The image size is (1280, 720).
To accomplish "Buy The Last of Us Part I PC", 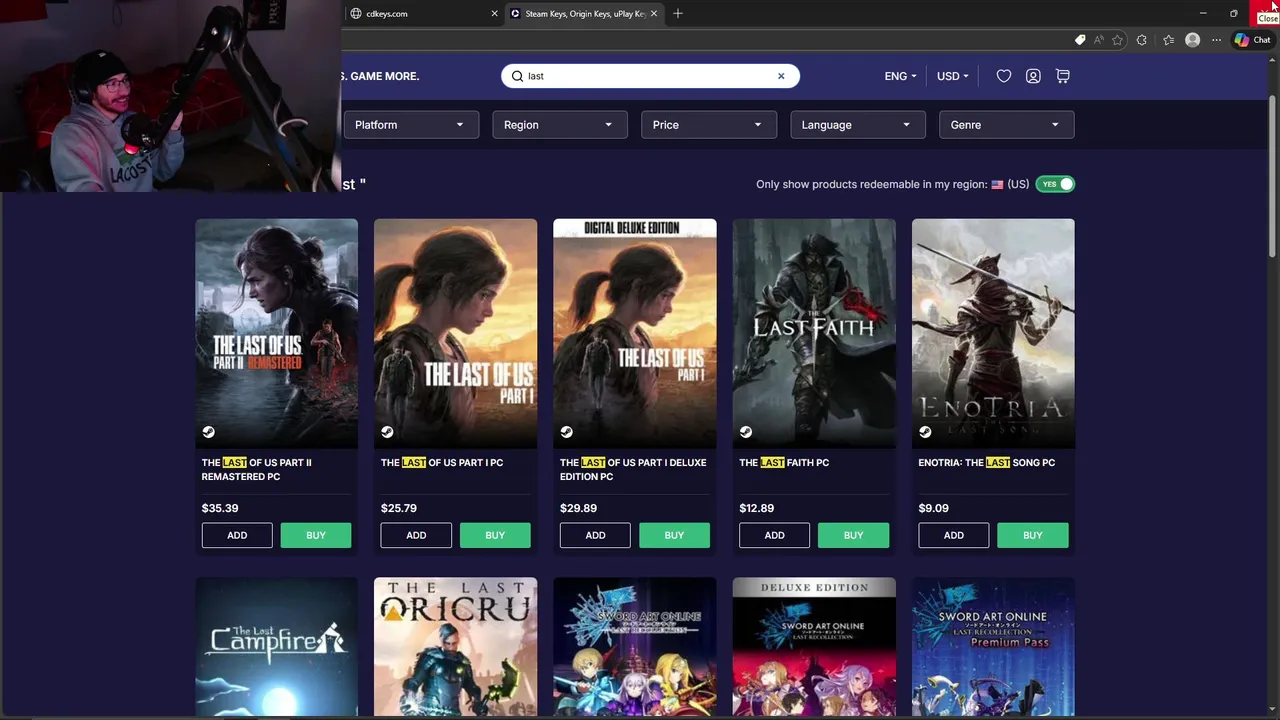I will click(x=495, y=535).
